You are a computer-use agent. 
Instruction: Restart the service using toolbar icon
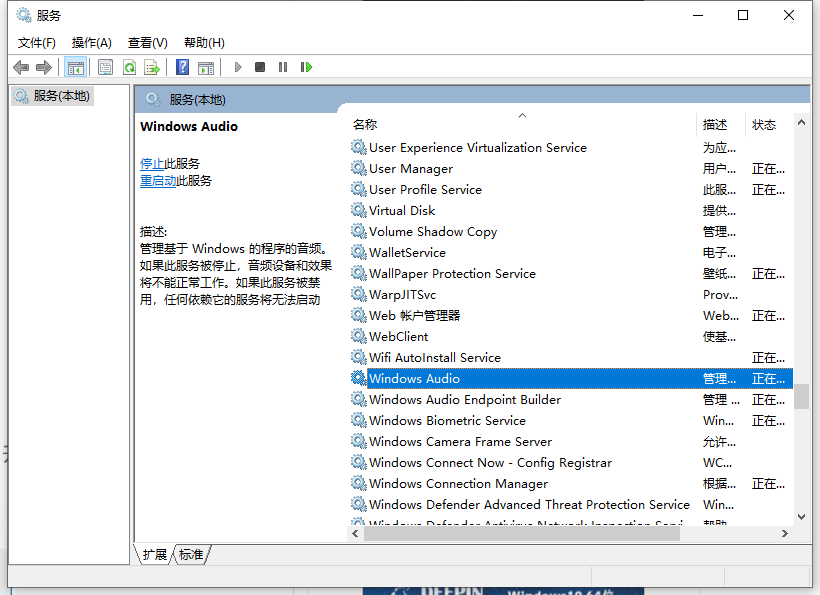click(307, 66)
